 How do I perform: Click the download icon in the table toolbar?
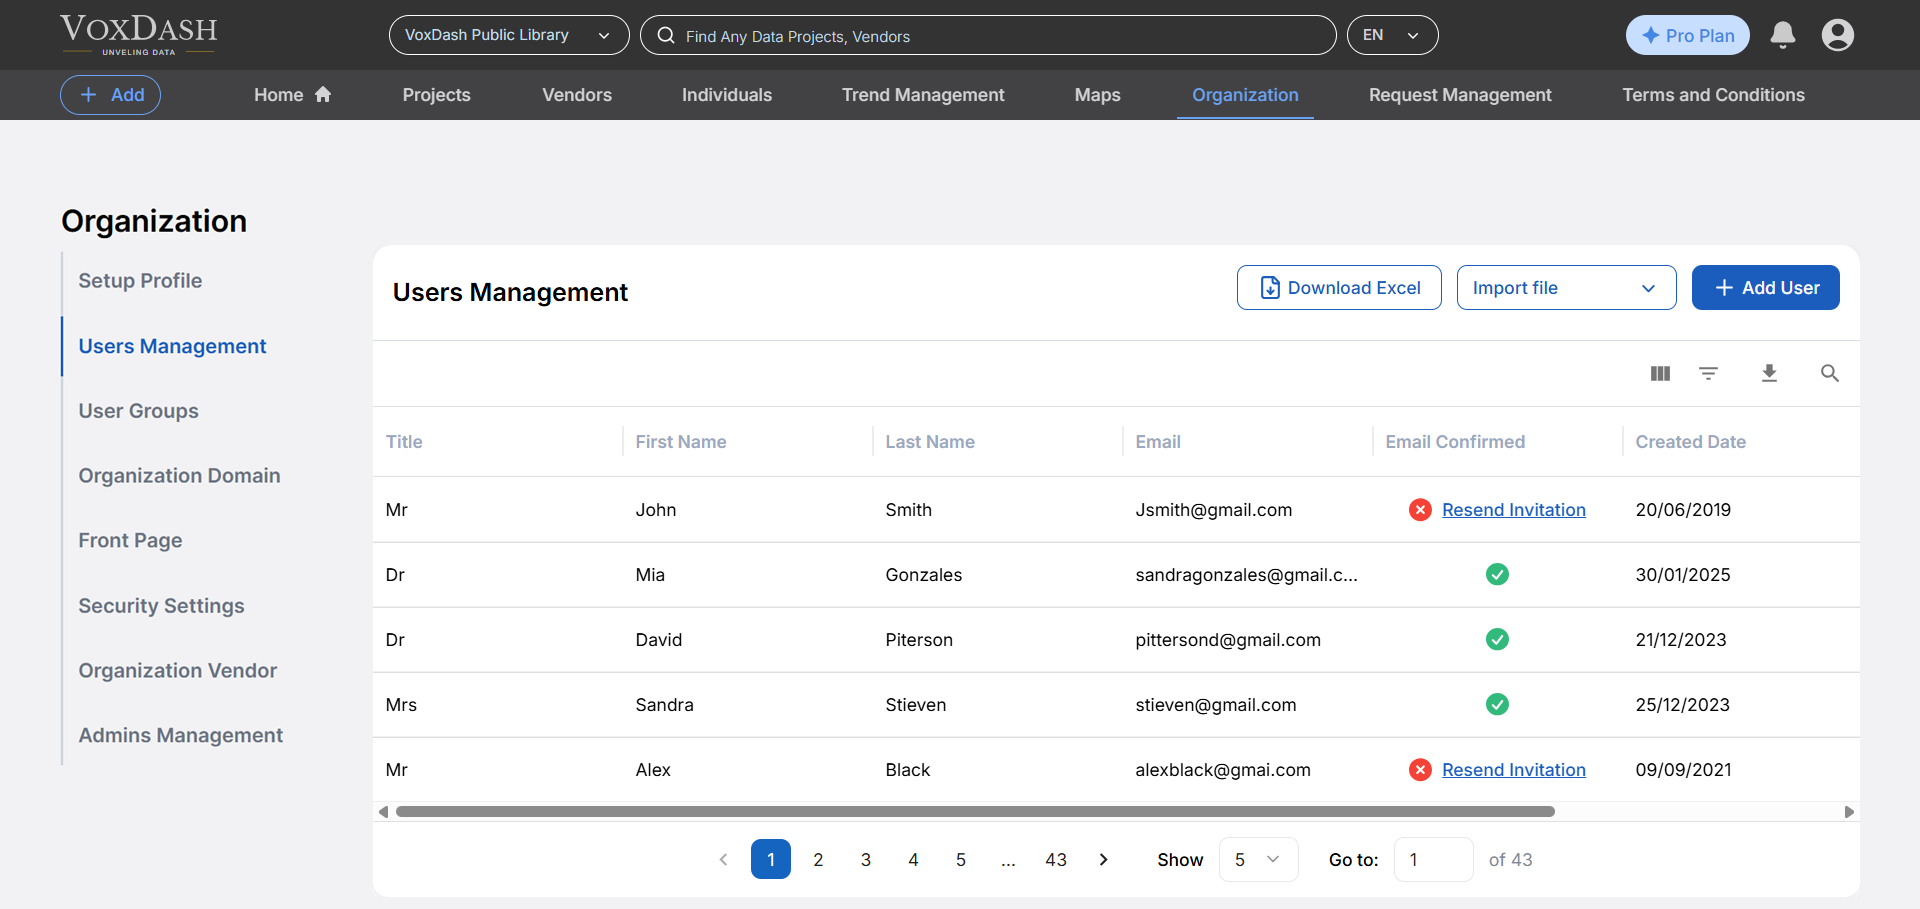click(1770, 373)
